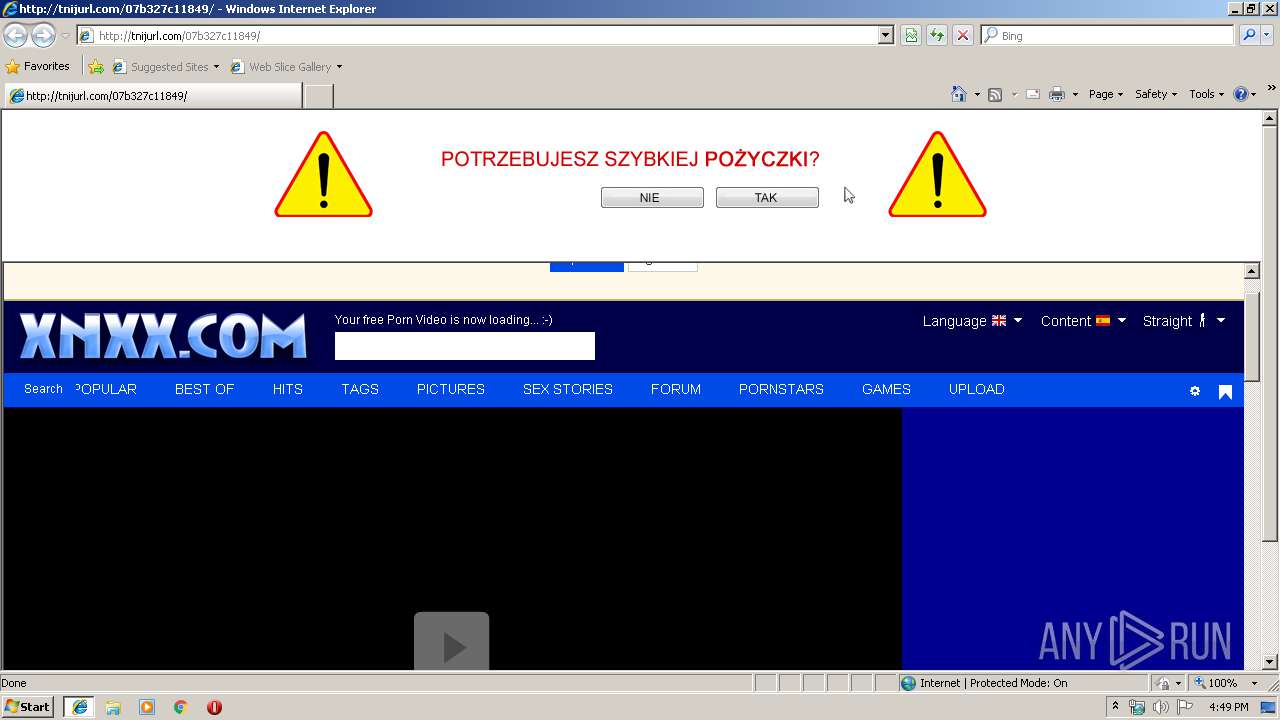Click the Help question mark icon
The width and height of the screenshot is (1280, 720).
point(1241,94)
